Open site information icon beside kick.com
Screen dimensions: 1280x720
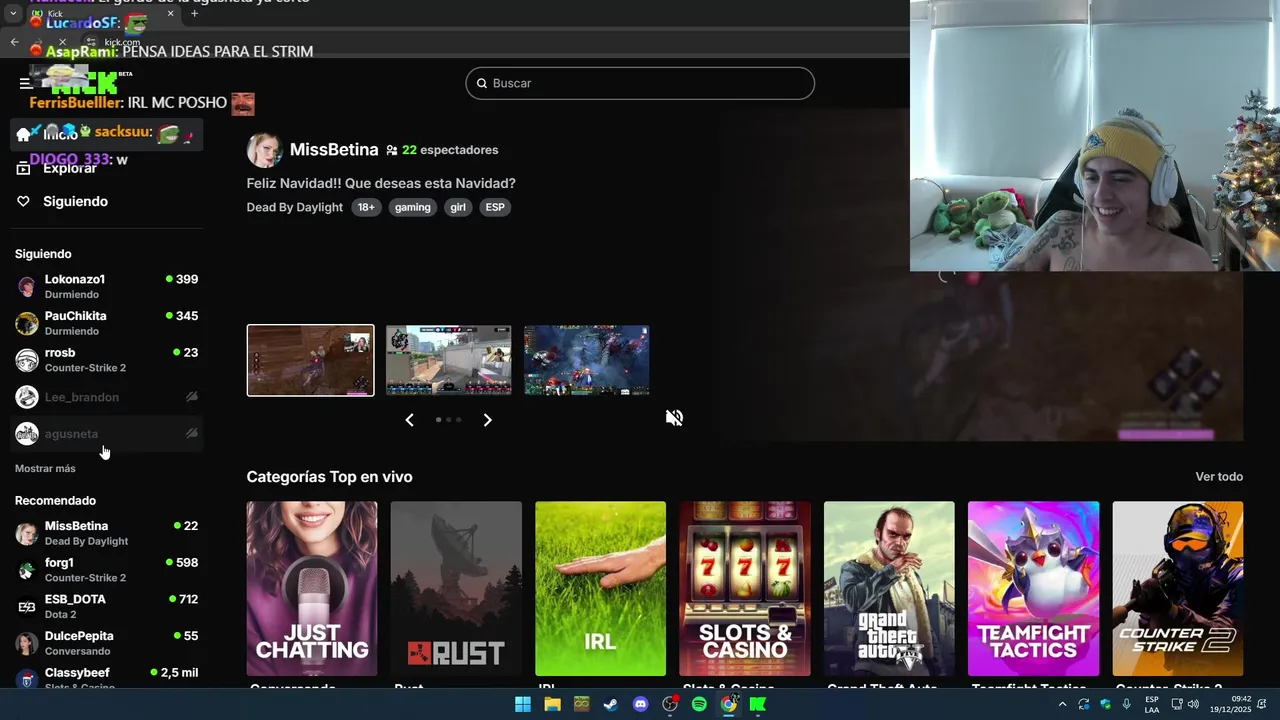coord(92,42)
